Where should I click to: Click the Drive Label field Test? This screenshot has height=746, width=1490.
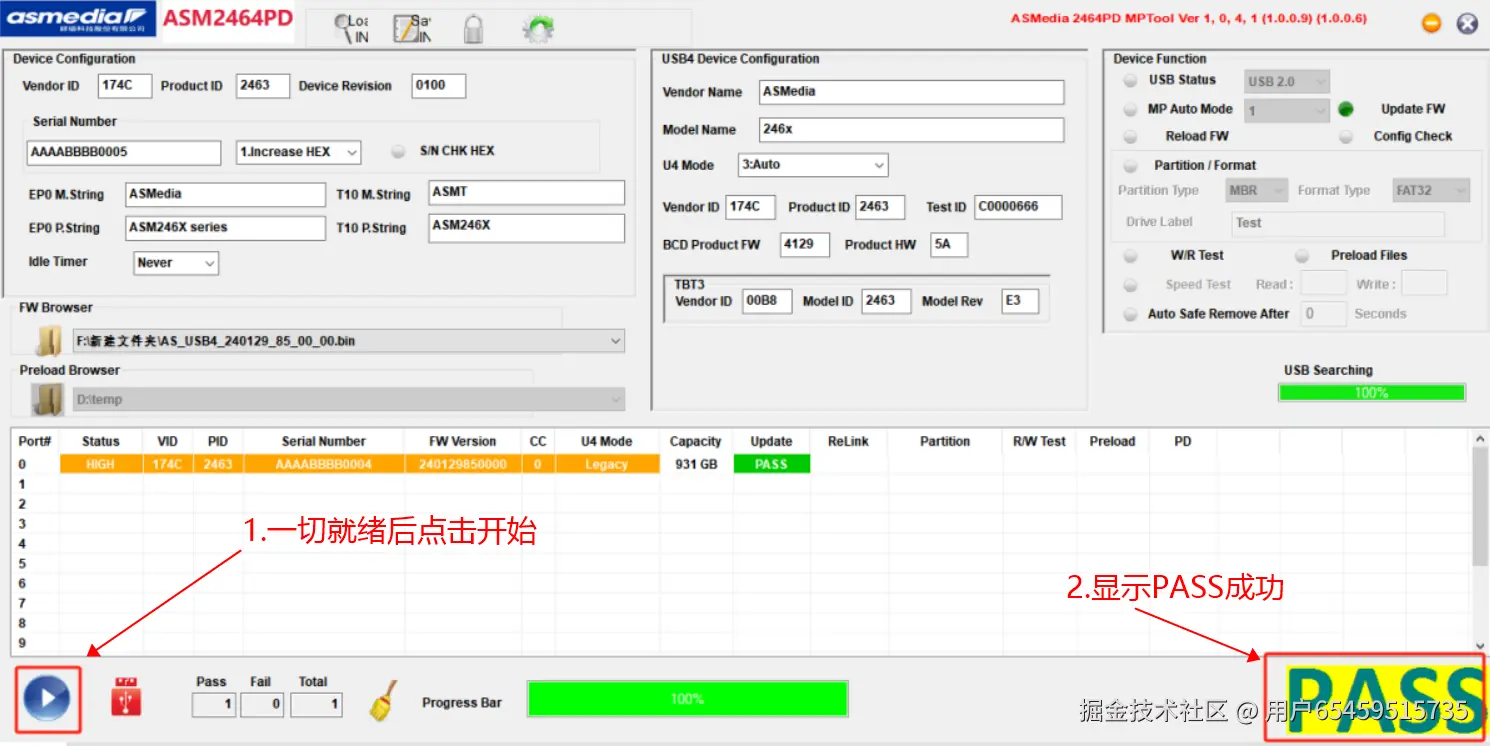(x=1338, y=223)
